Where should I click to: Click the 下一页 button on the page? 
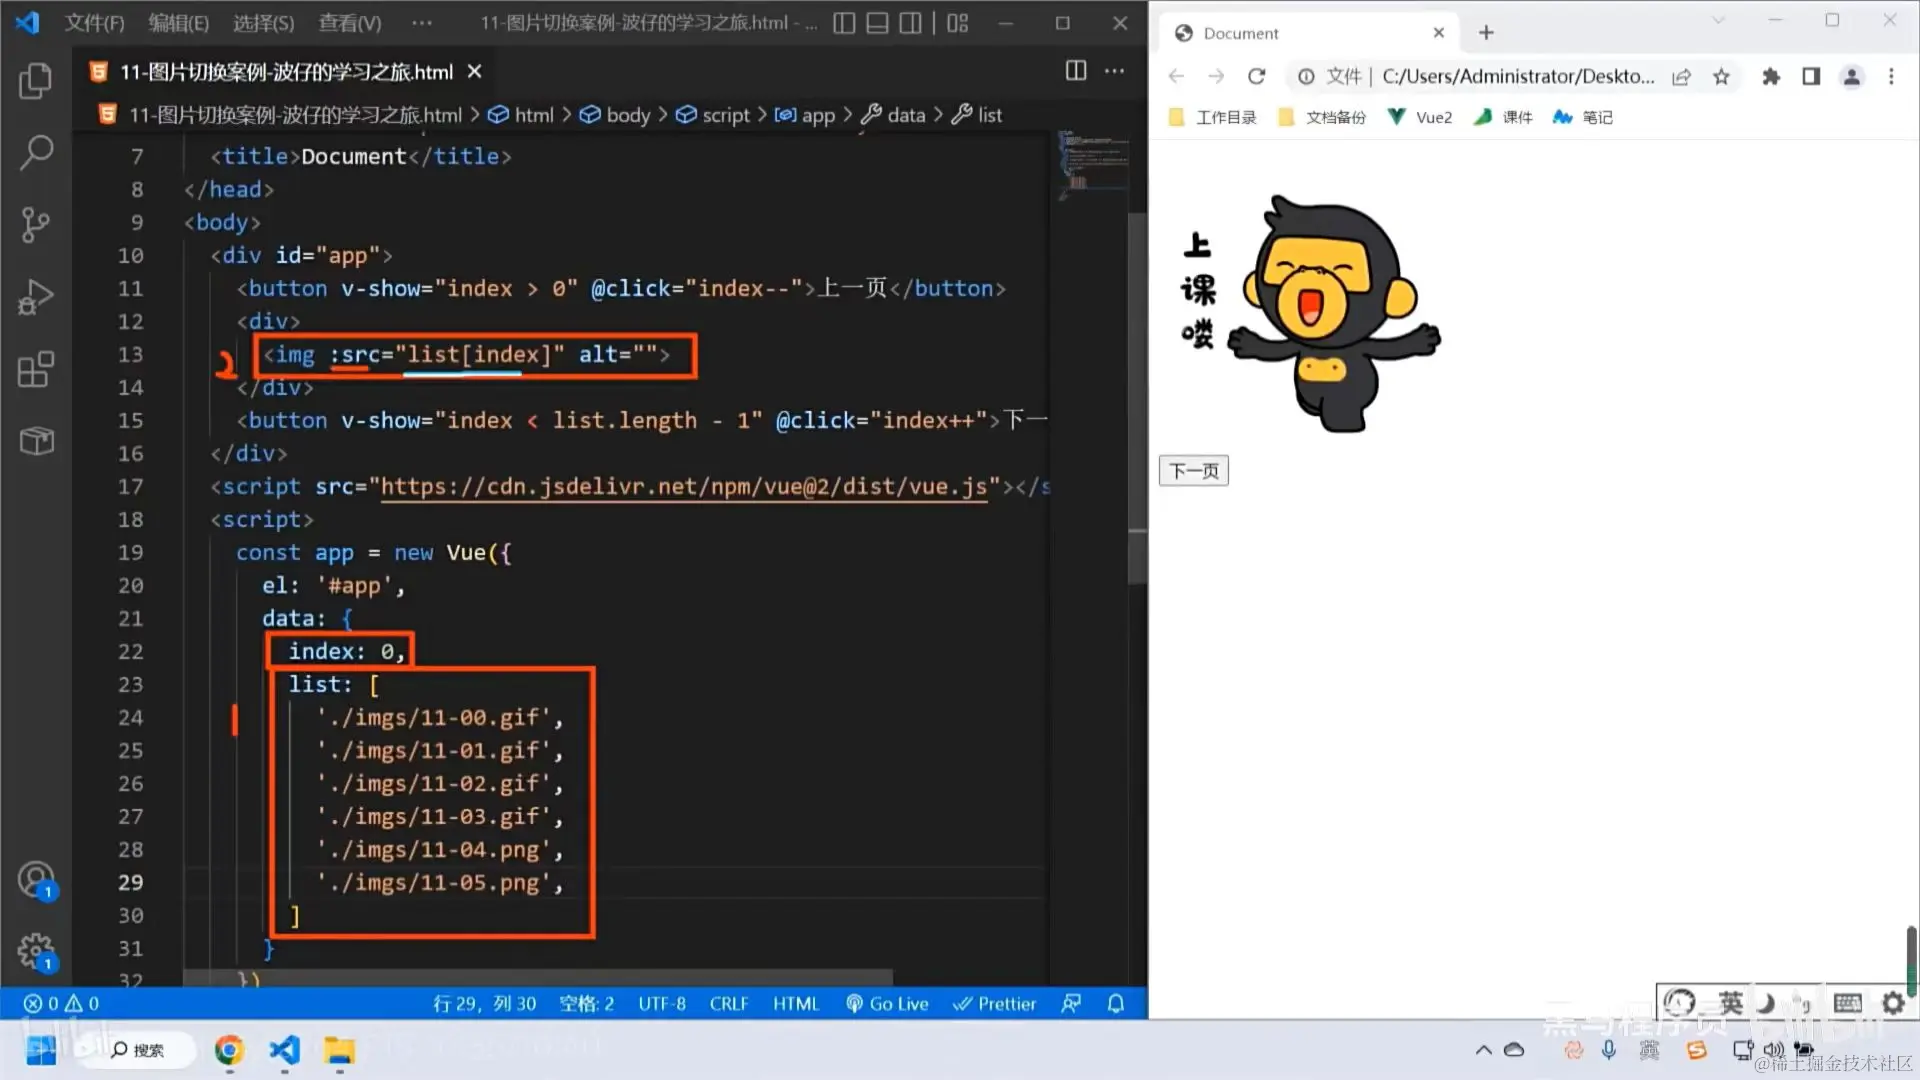pos(1193,471)
